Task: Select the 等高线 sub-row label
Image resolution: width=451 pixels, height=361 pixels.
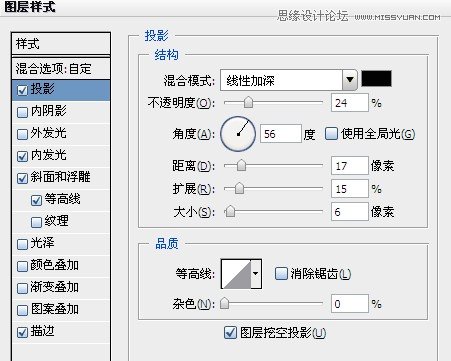Action: point(63,199)
